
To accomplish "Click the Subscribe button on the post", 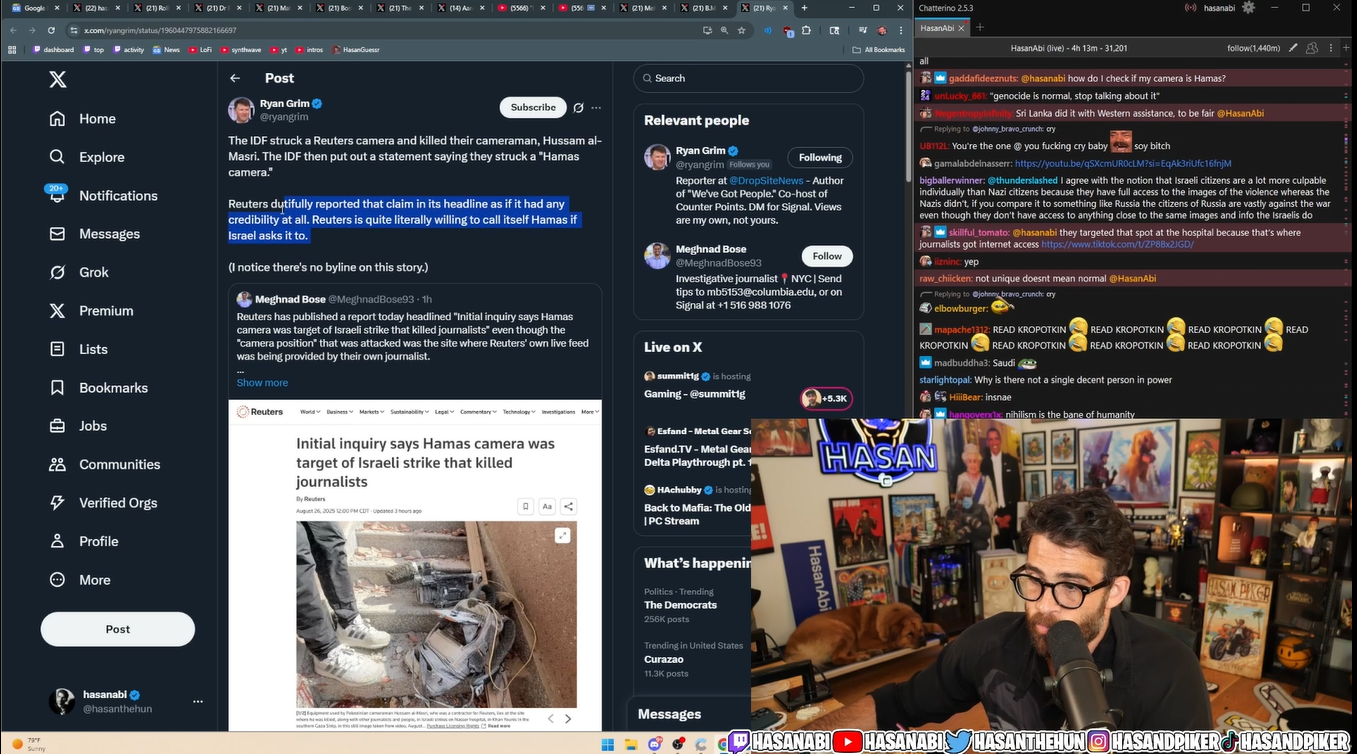I will (533, 108).
